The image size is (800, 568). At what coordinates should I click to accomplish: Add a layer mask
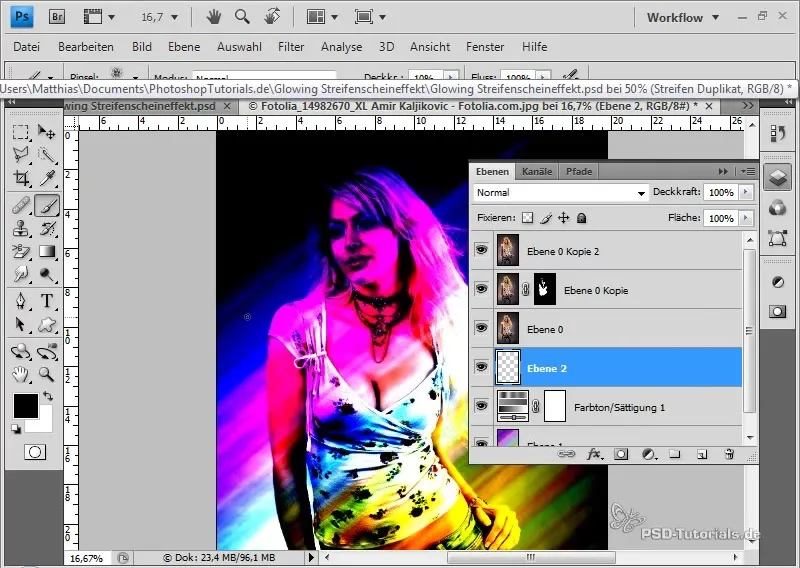621,454
